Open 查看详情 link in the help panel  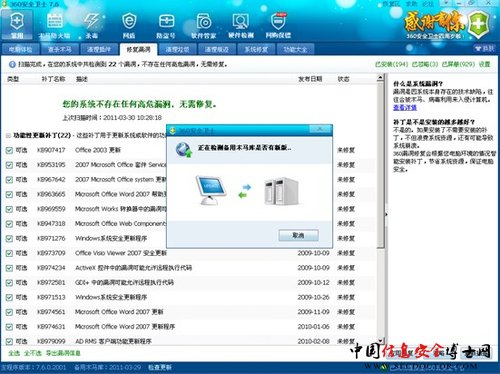coord(405,107)
